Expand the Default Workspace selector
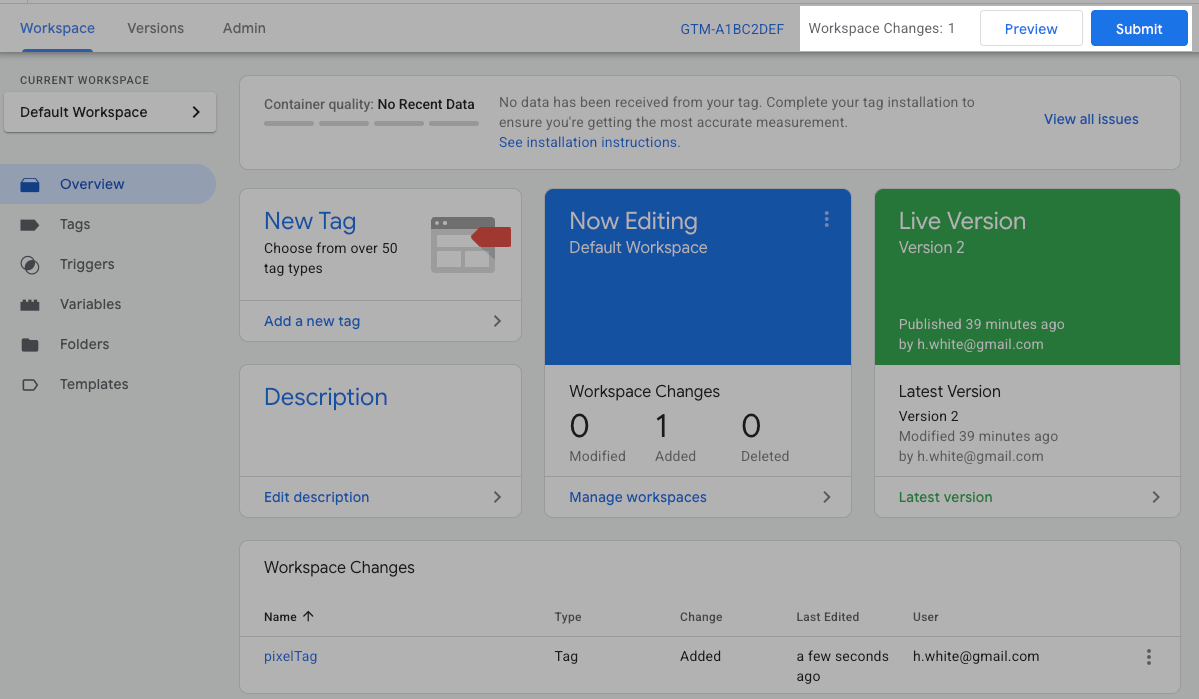Viewport: 1199px width, 699px height. (110, 112)
